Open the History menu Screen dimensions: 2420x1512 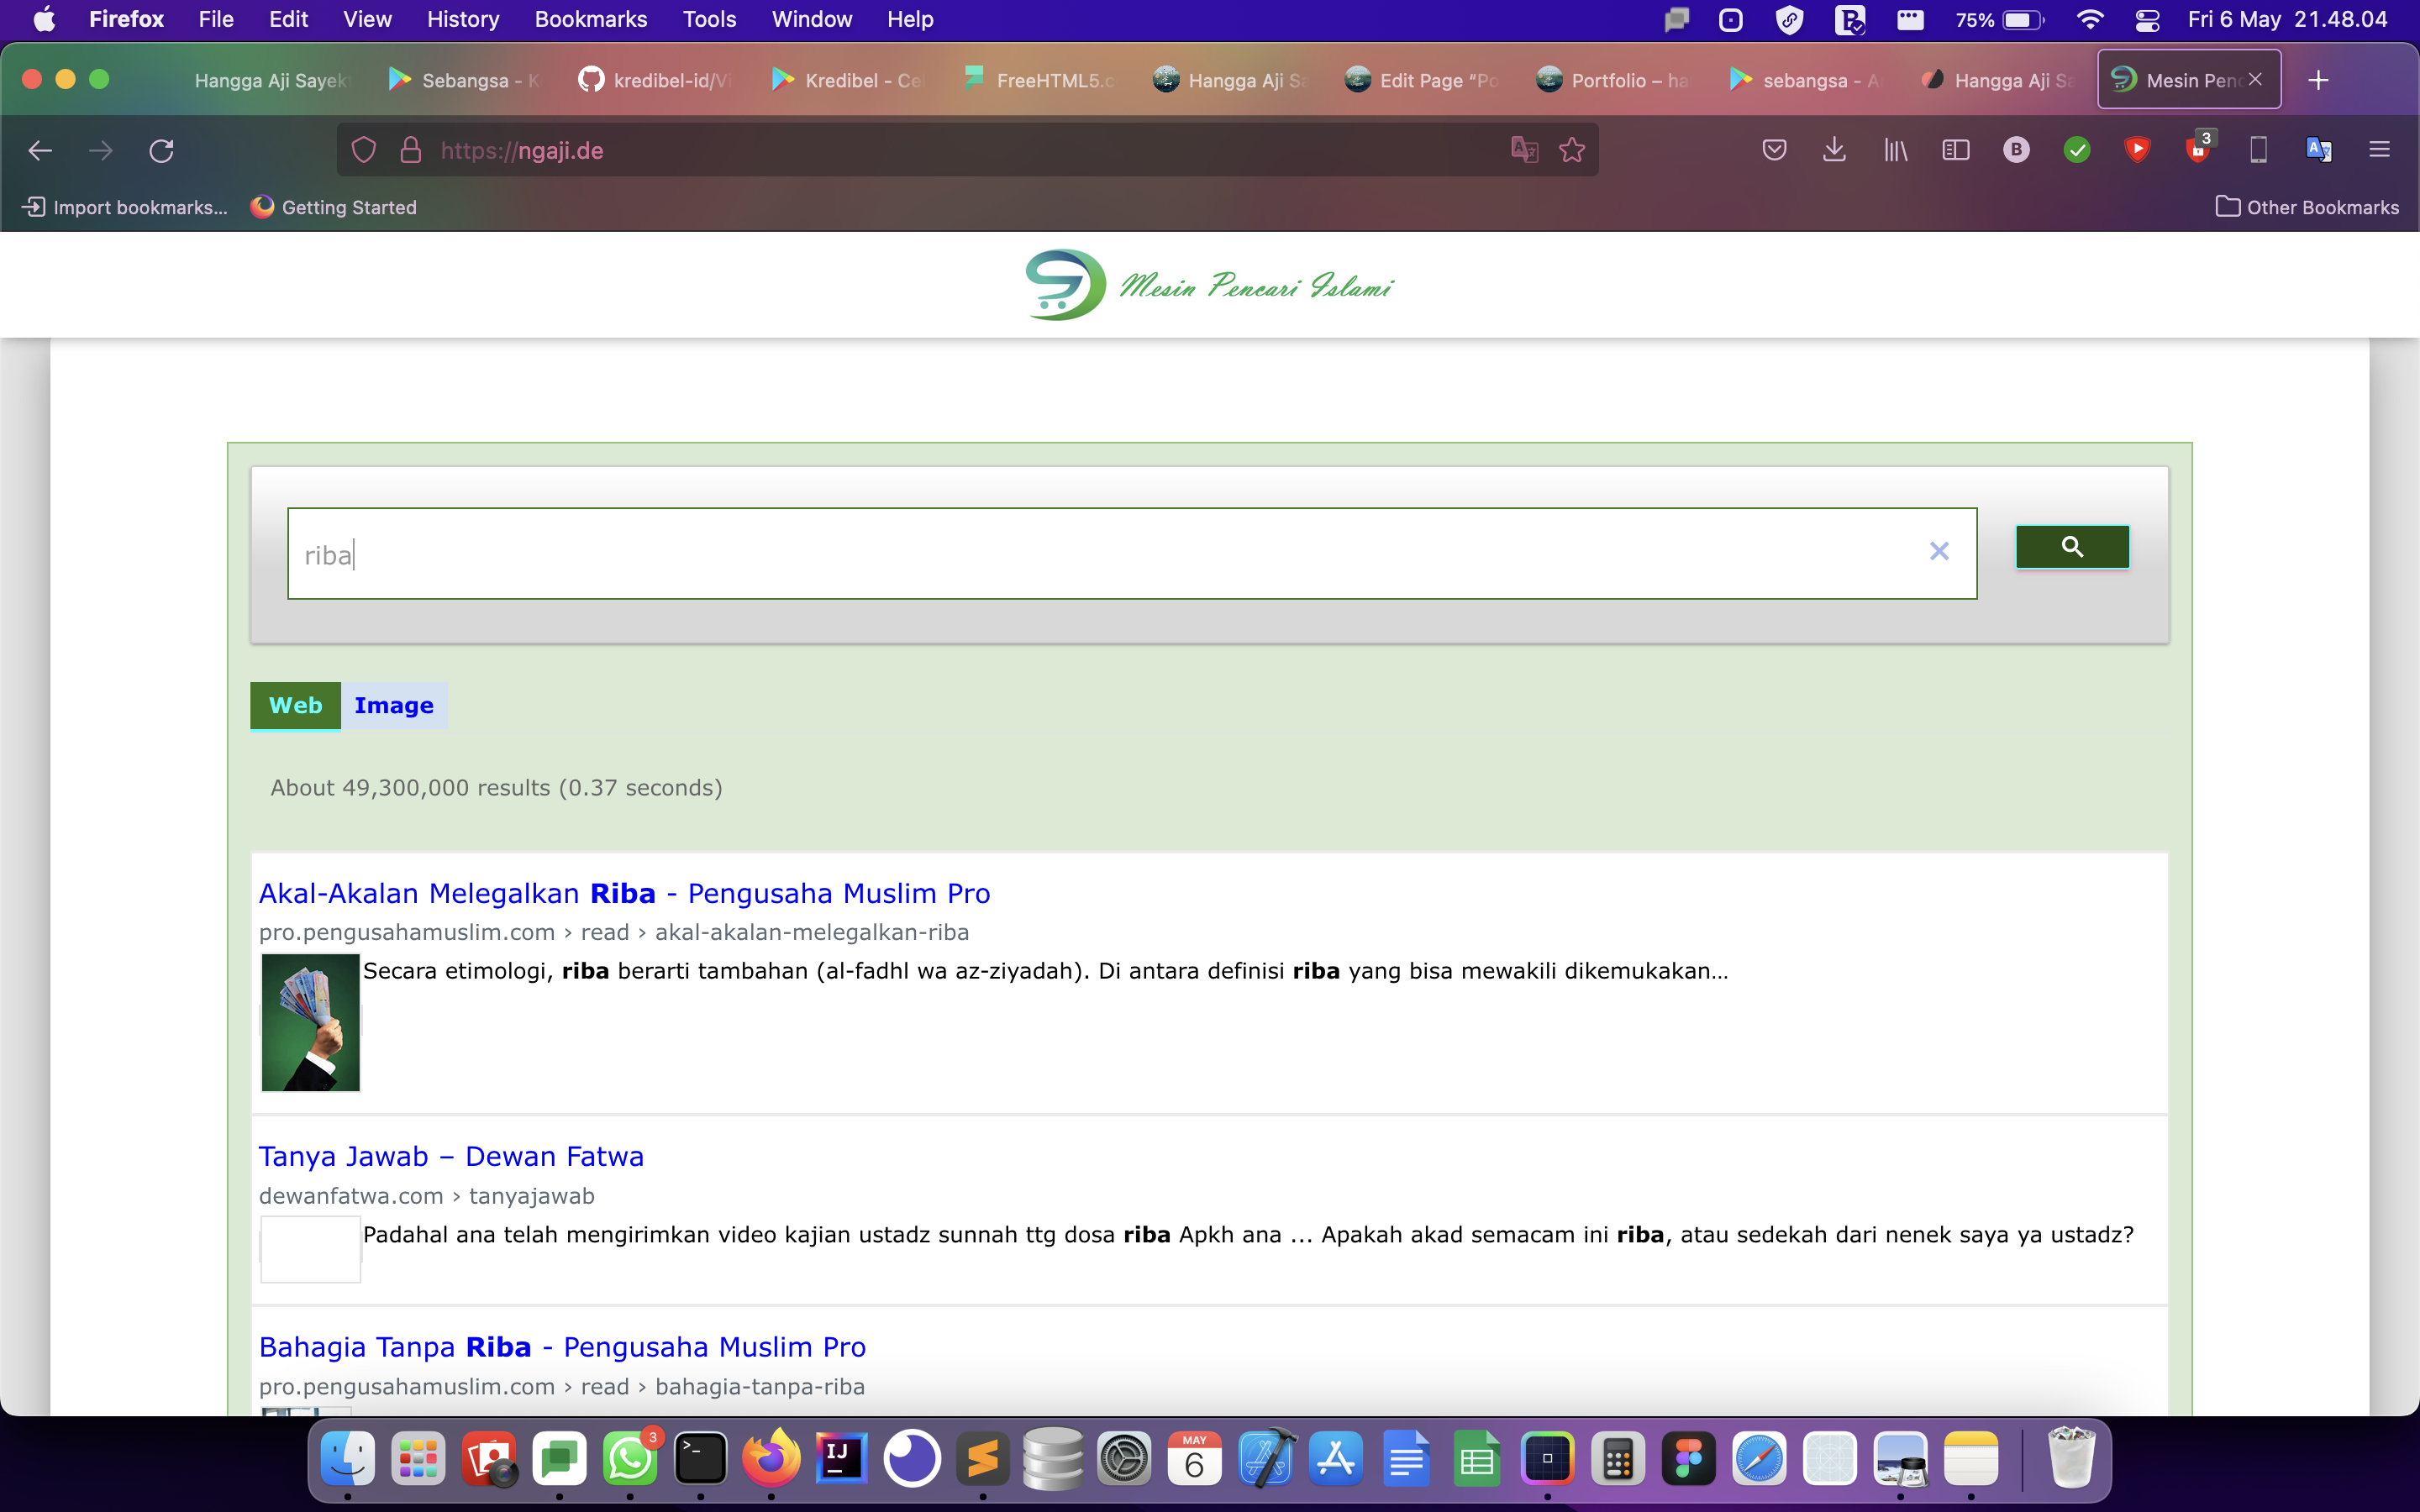coord(462,19)
